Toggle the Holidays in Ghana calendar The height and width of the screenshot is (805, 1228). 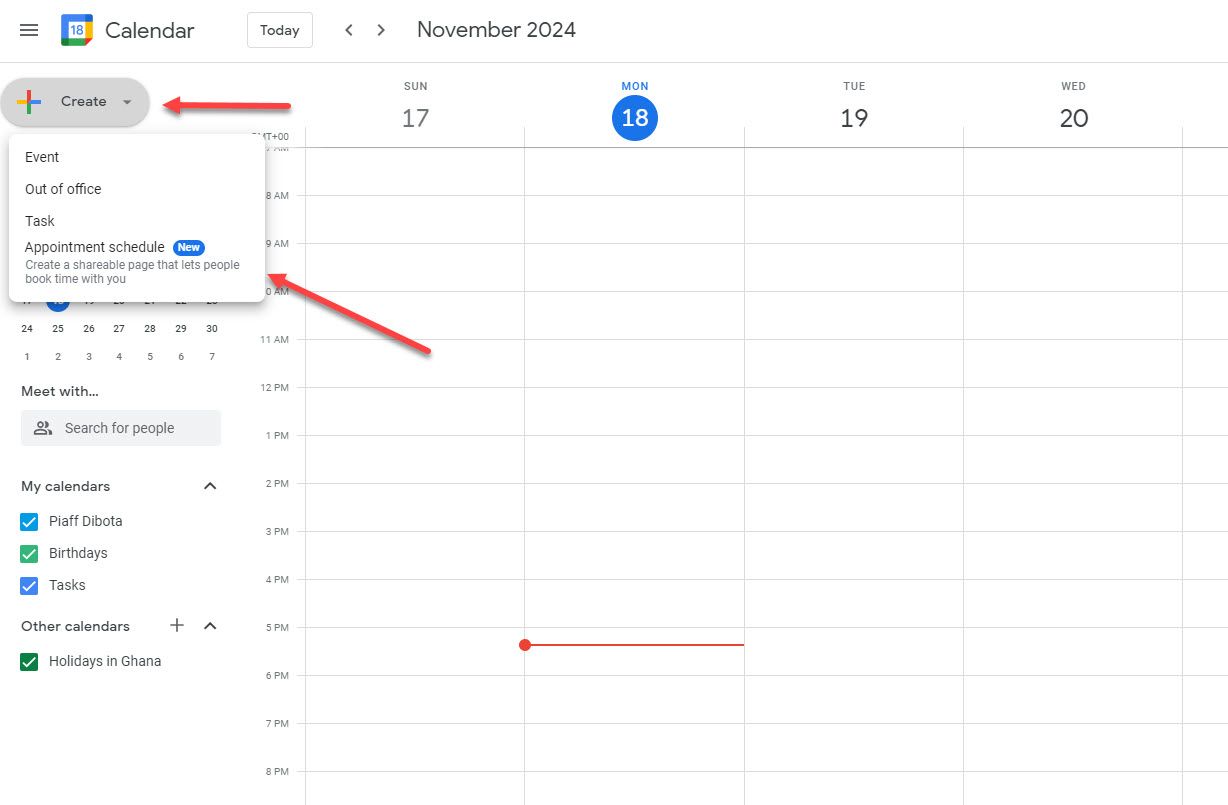[29, 661]
